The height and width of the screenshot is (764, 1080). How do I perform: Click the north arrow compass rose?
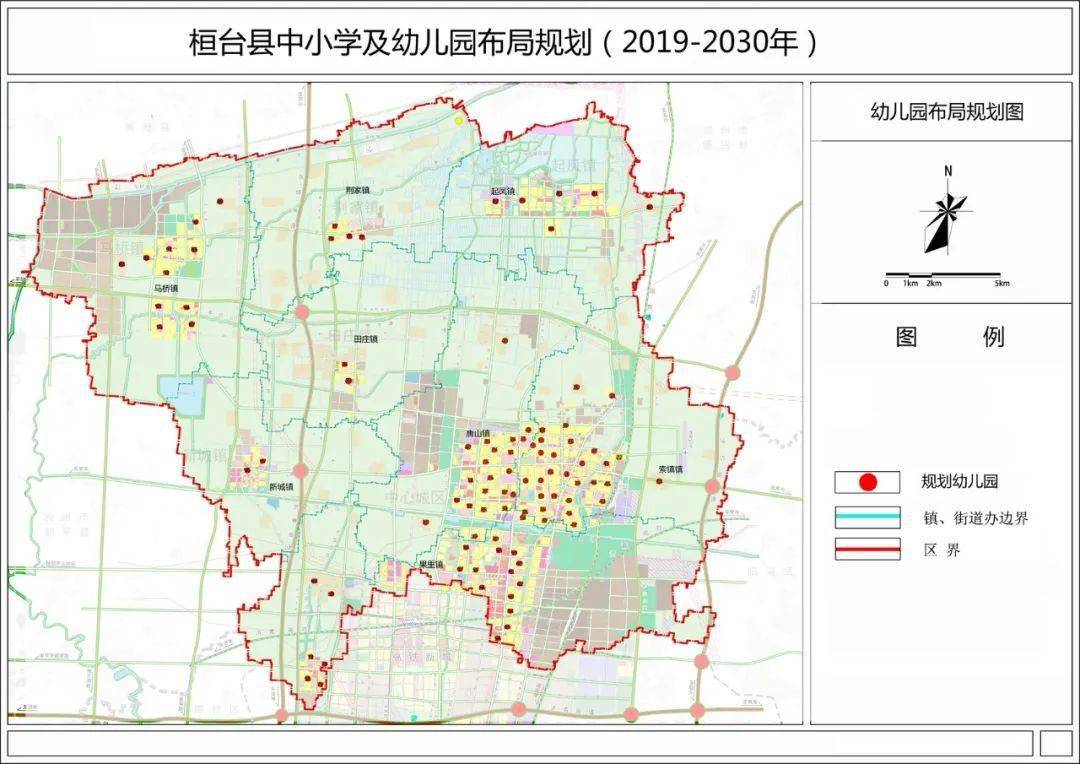click(x=946, y=214)
